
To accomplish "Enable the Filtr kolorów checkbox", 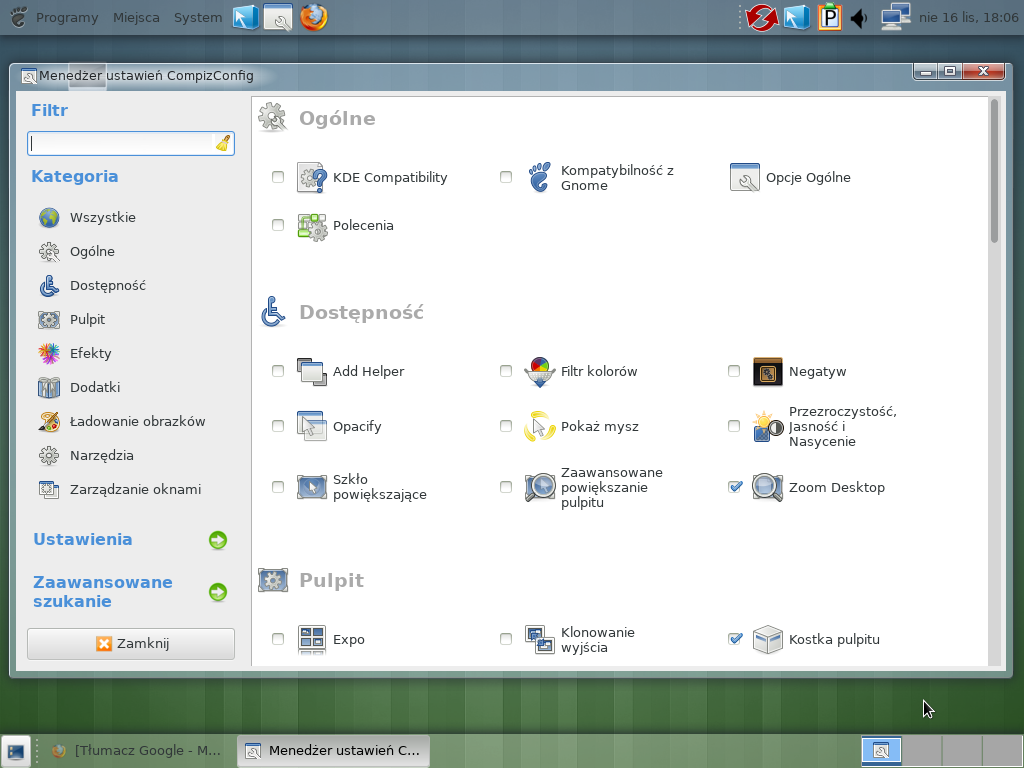I will [x=506, y=371].
